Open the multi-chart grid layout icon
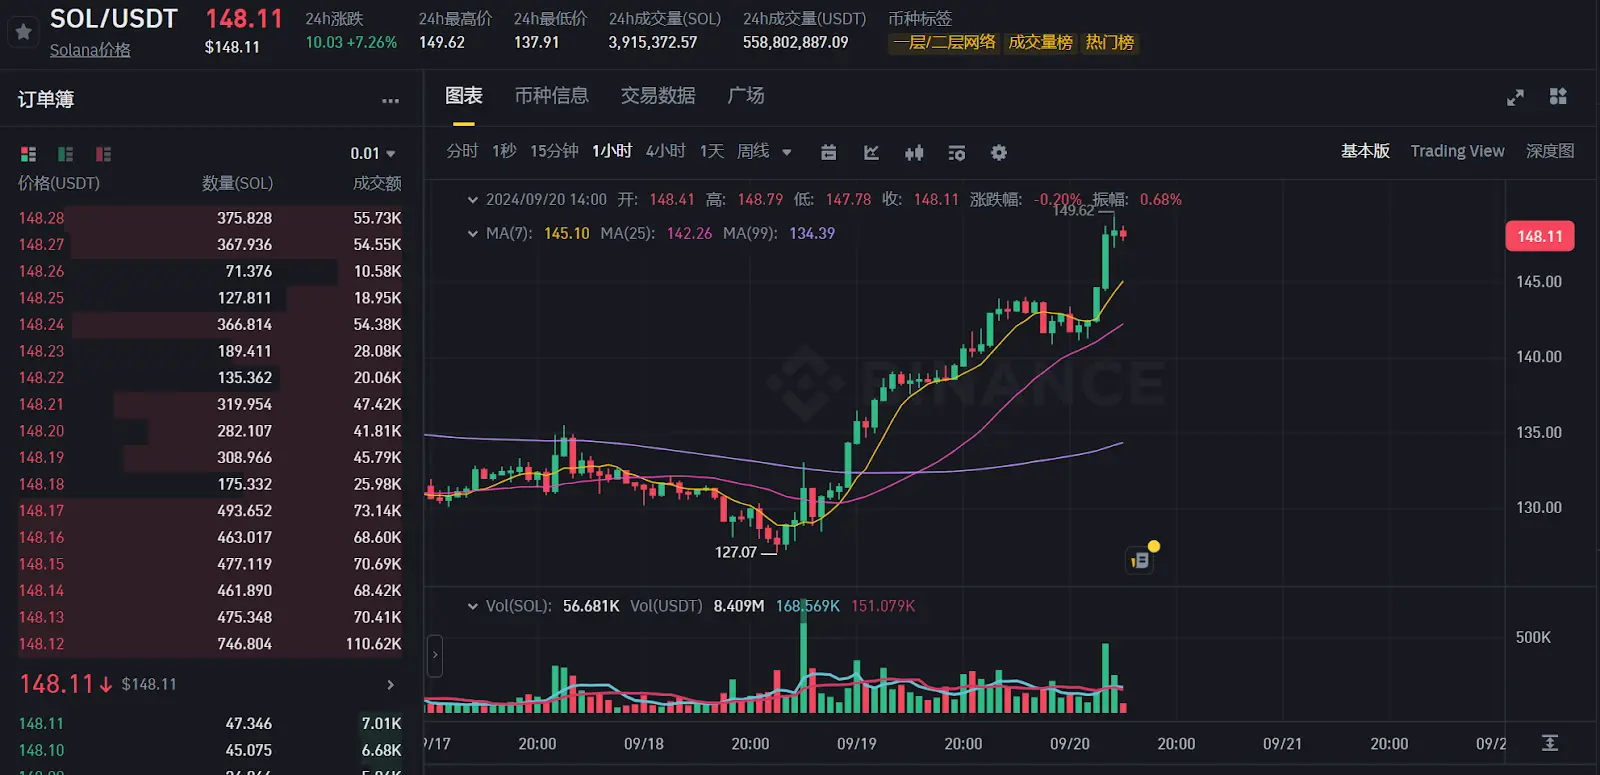This screenshot has width=1600, height=775. [1558, 96]
